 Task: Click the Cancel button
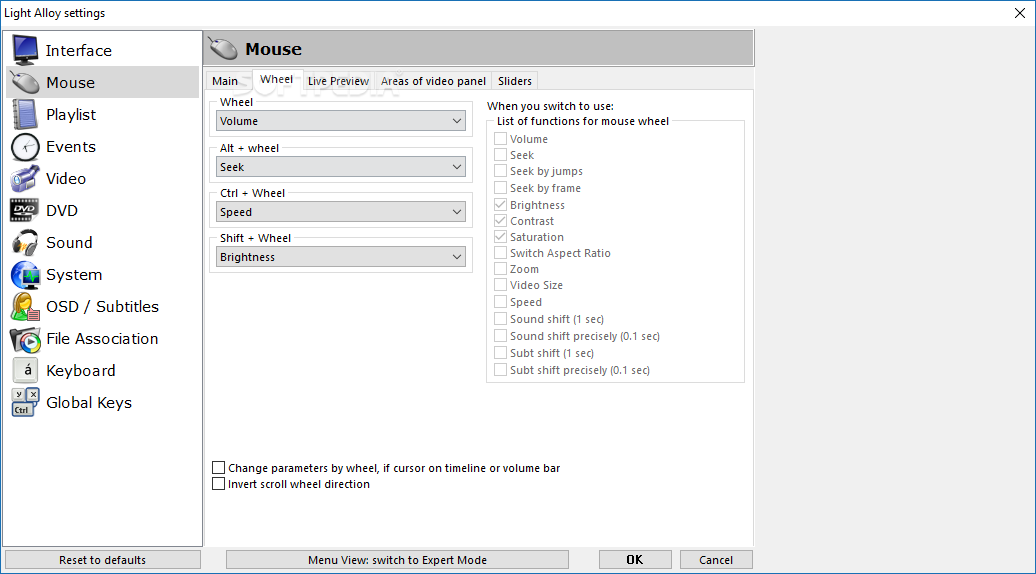pos(716,559)
